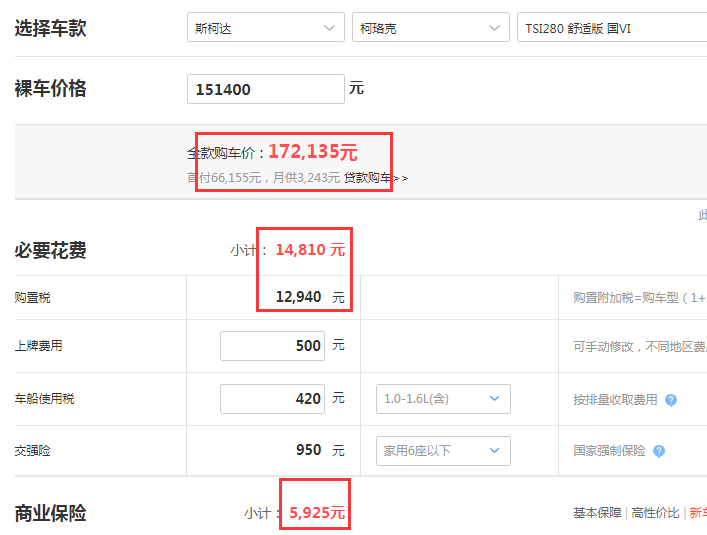The width and height of the screenshot is (707, 535).
Task: Select the 高性价比 insurance option
Action: [655, 512]
